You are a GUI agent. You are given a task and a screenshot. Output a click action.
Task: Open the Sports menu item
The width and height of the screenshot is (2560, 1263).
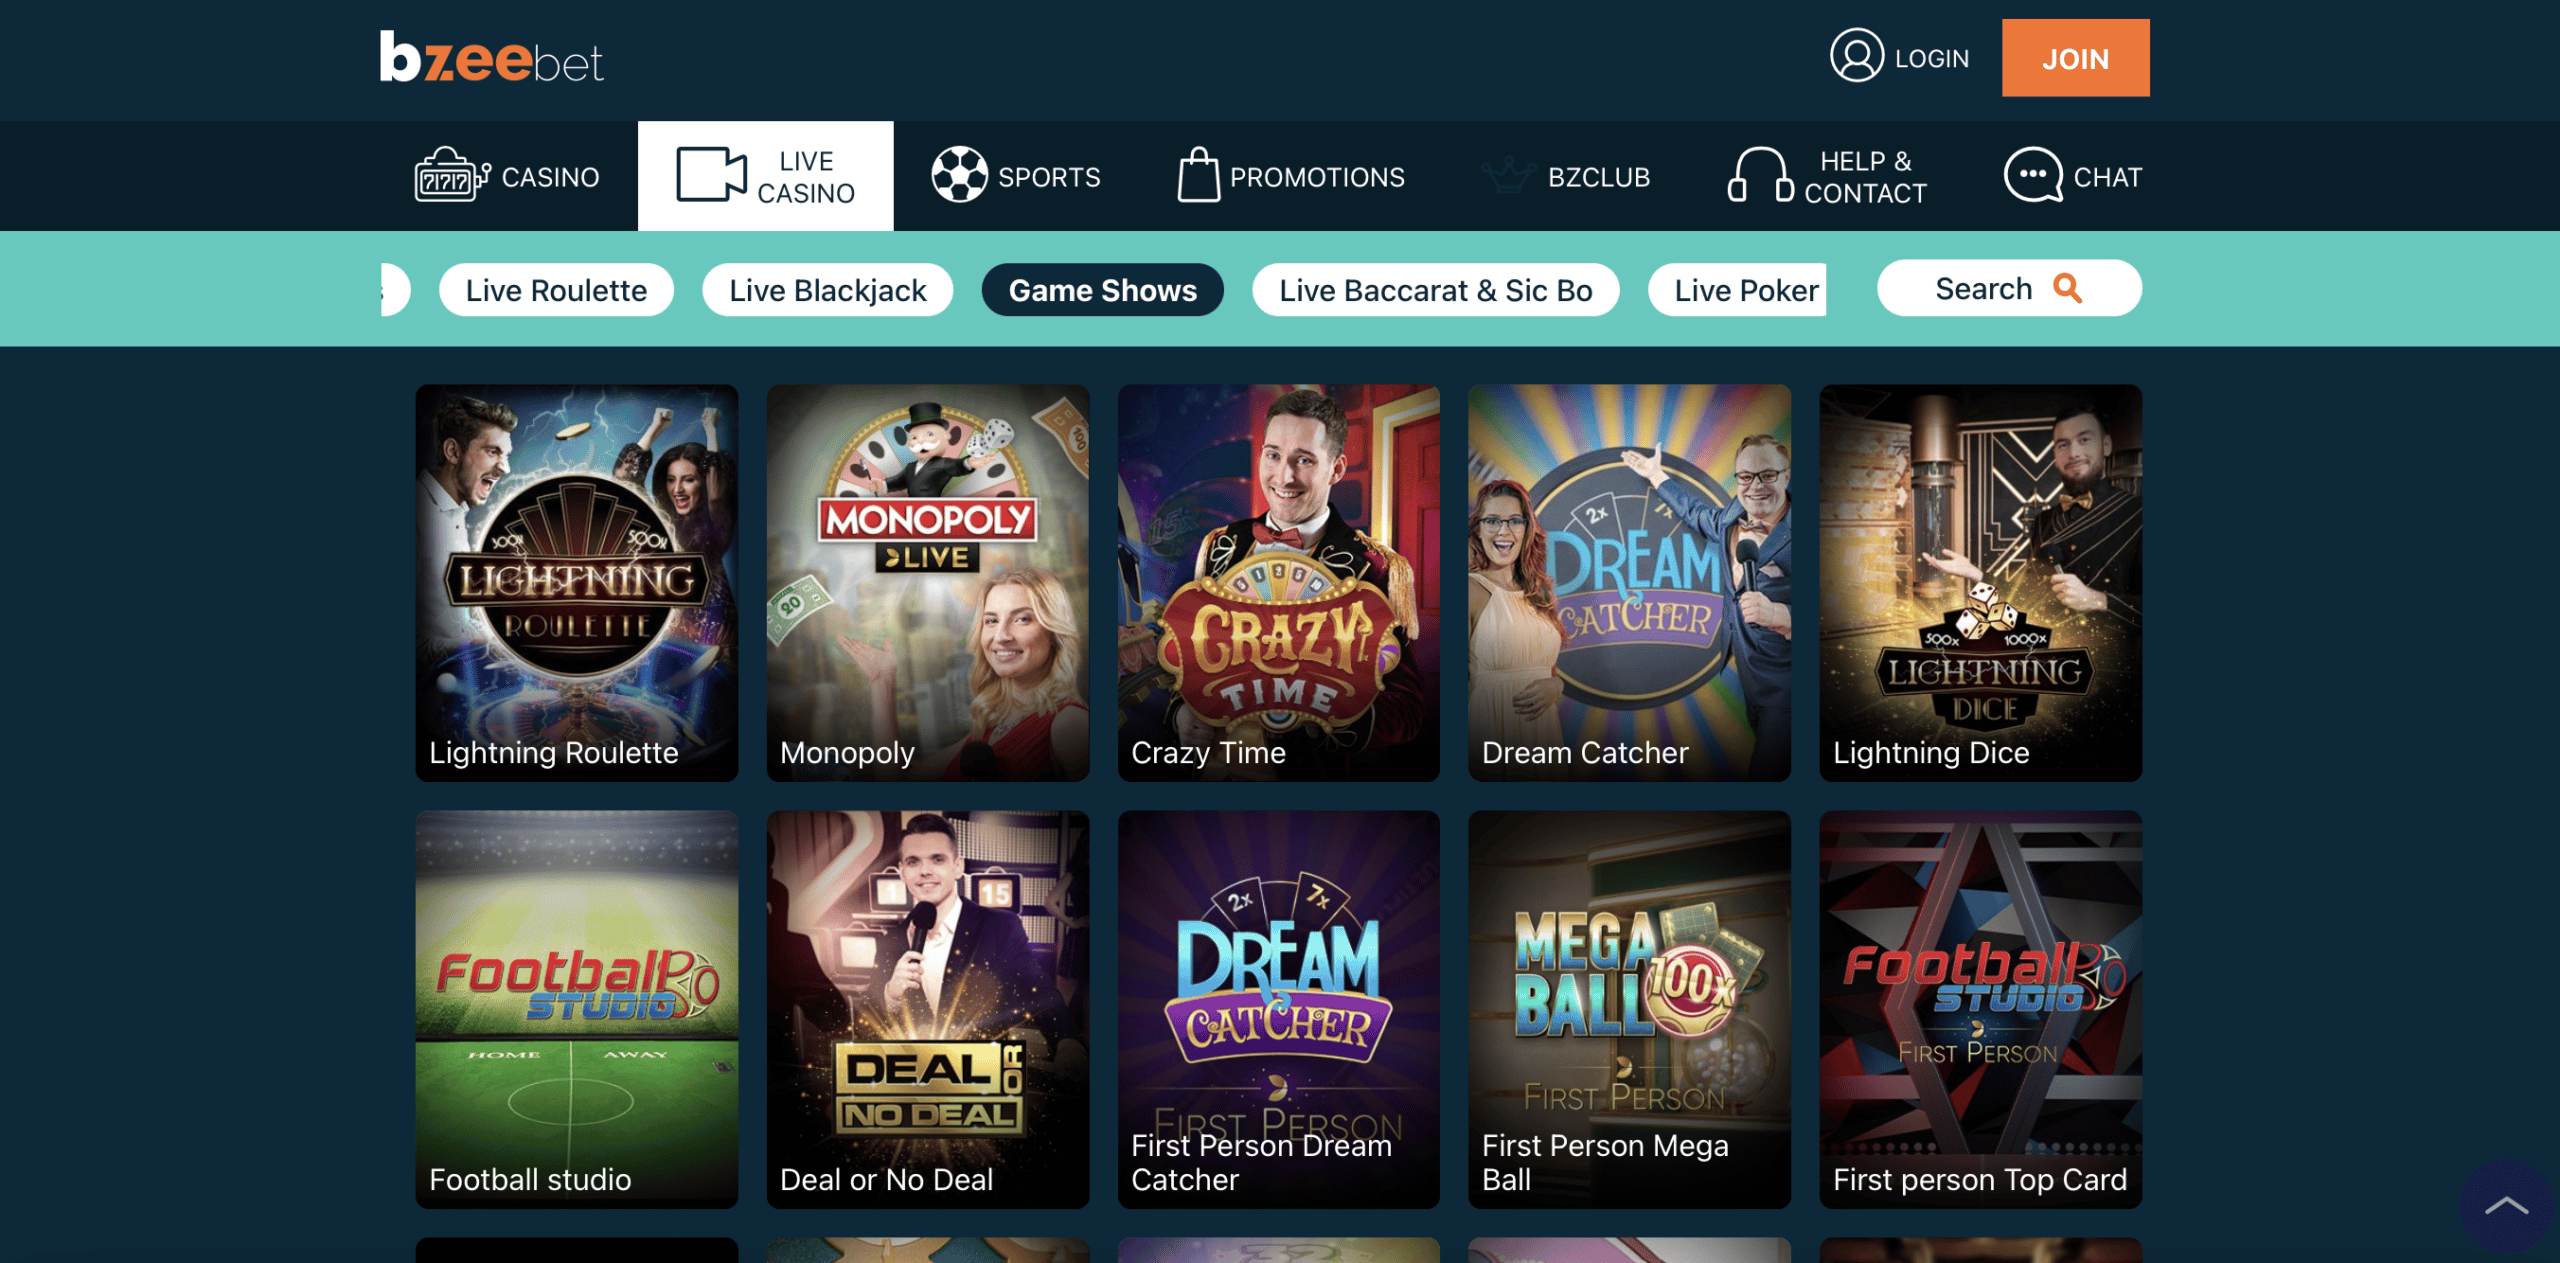point(1016,176)
